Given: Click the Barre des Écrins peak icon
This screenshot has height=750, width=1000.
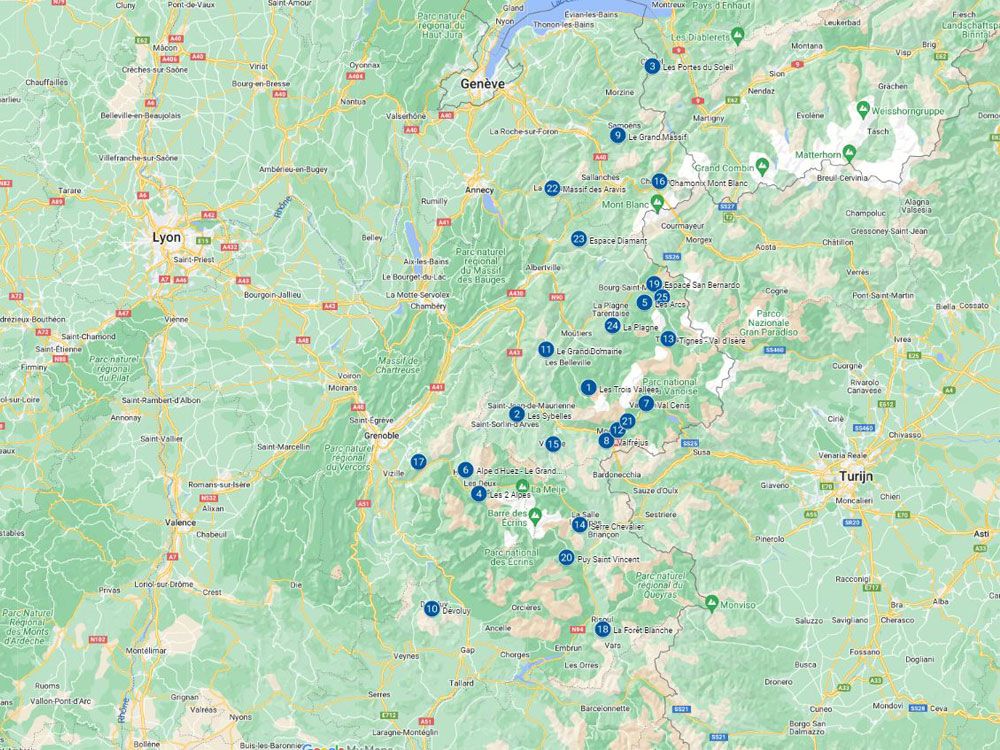Looking at the screenshot, I should [535, 517].
